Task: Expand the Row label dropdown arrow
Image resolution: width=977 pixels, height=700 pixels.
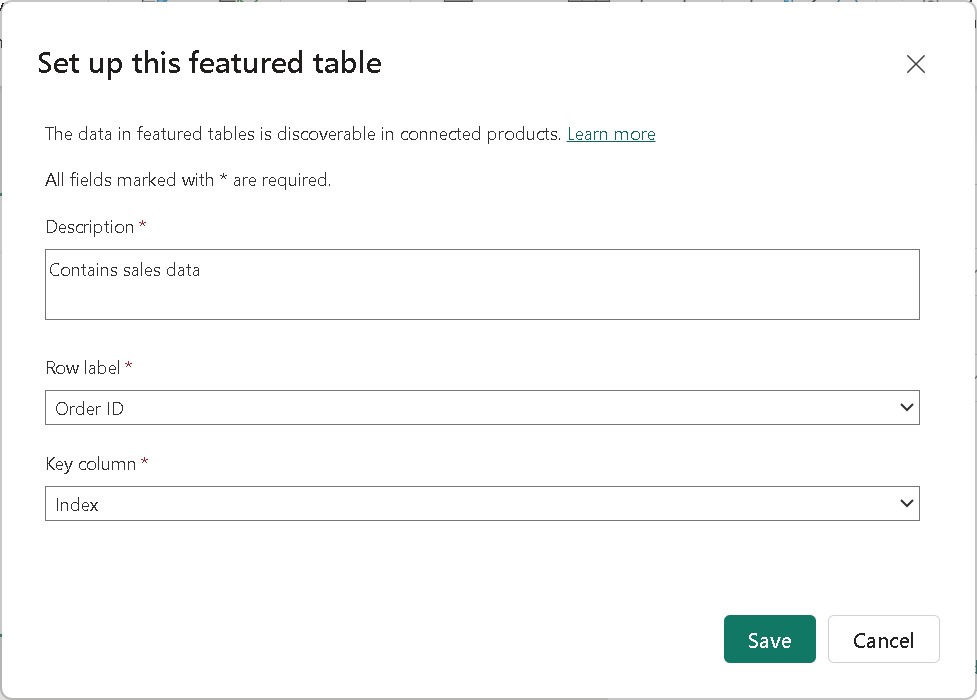Action: coord(906,408)
